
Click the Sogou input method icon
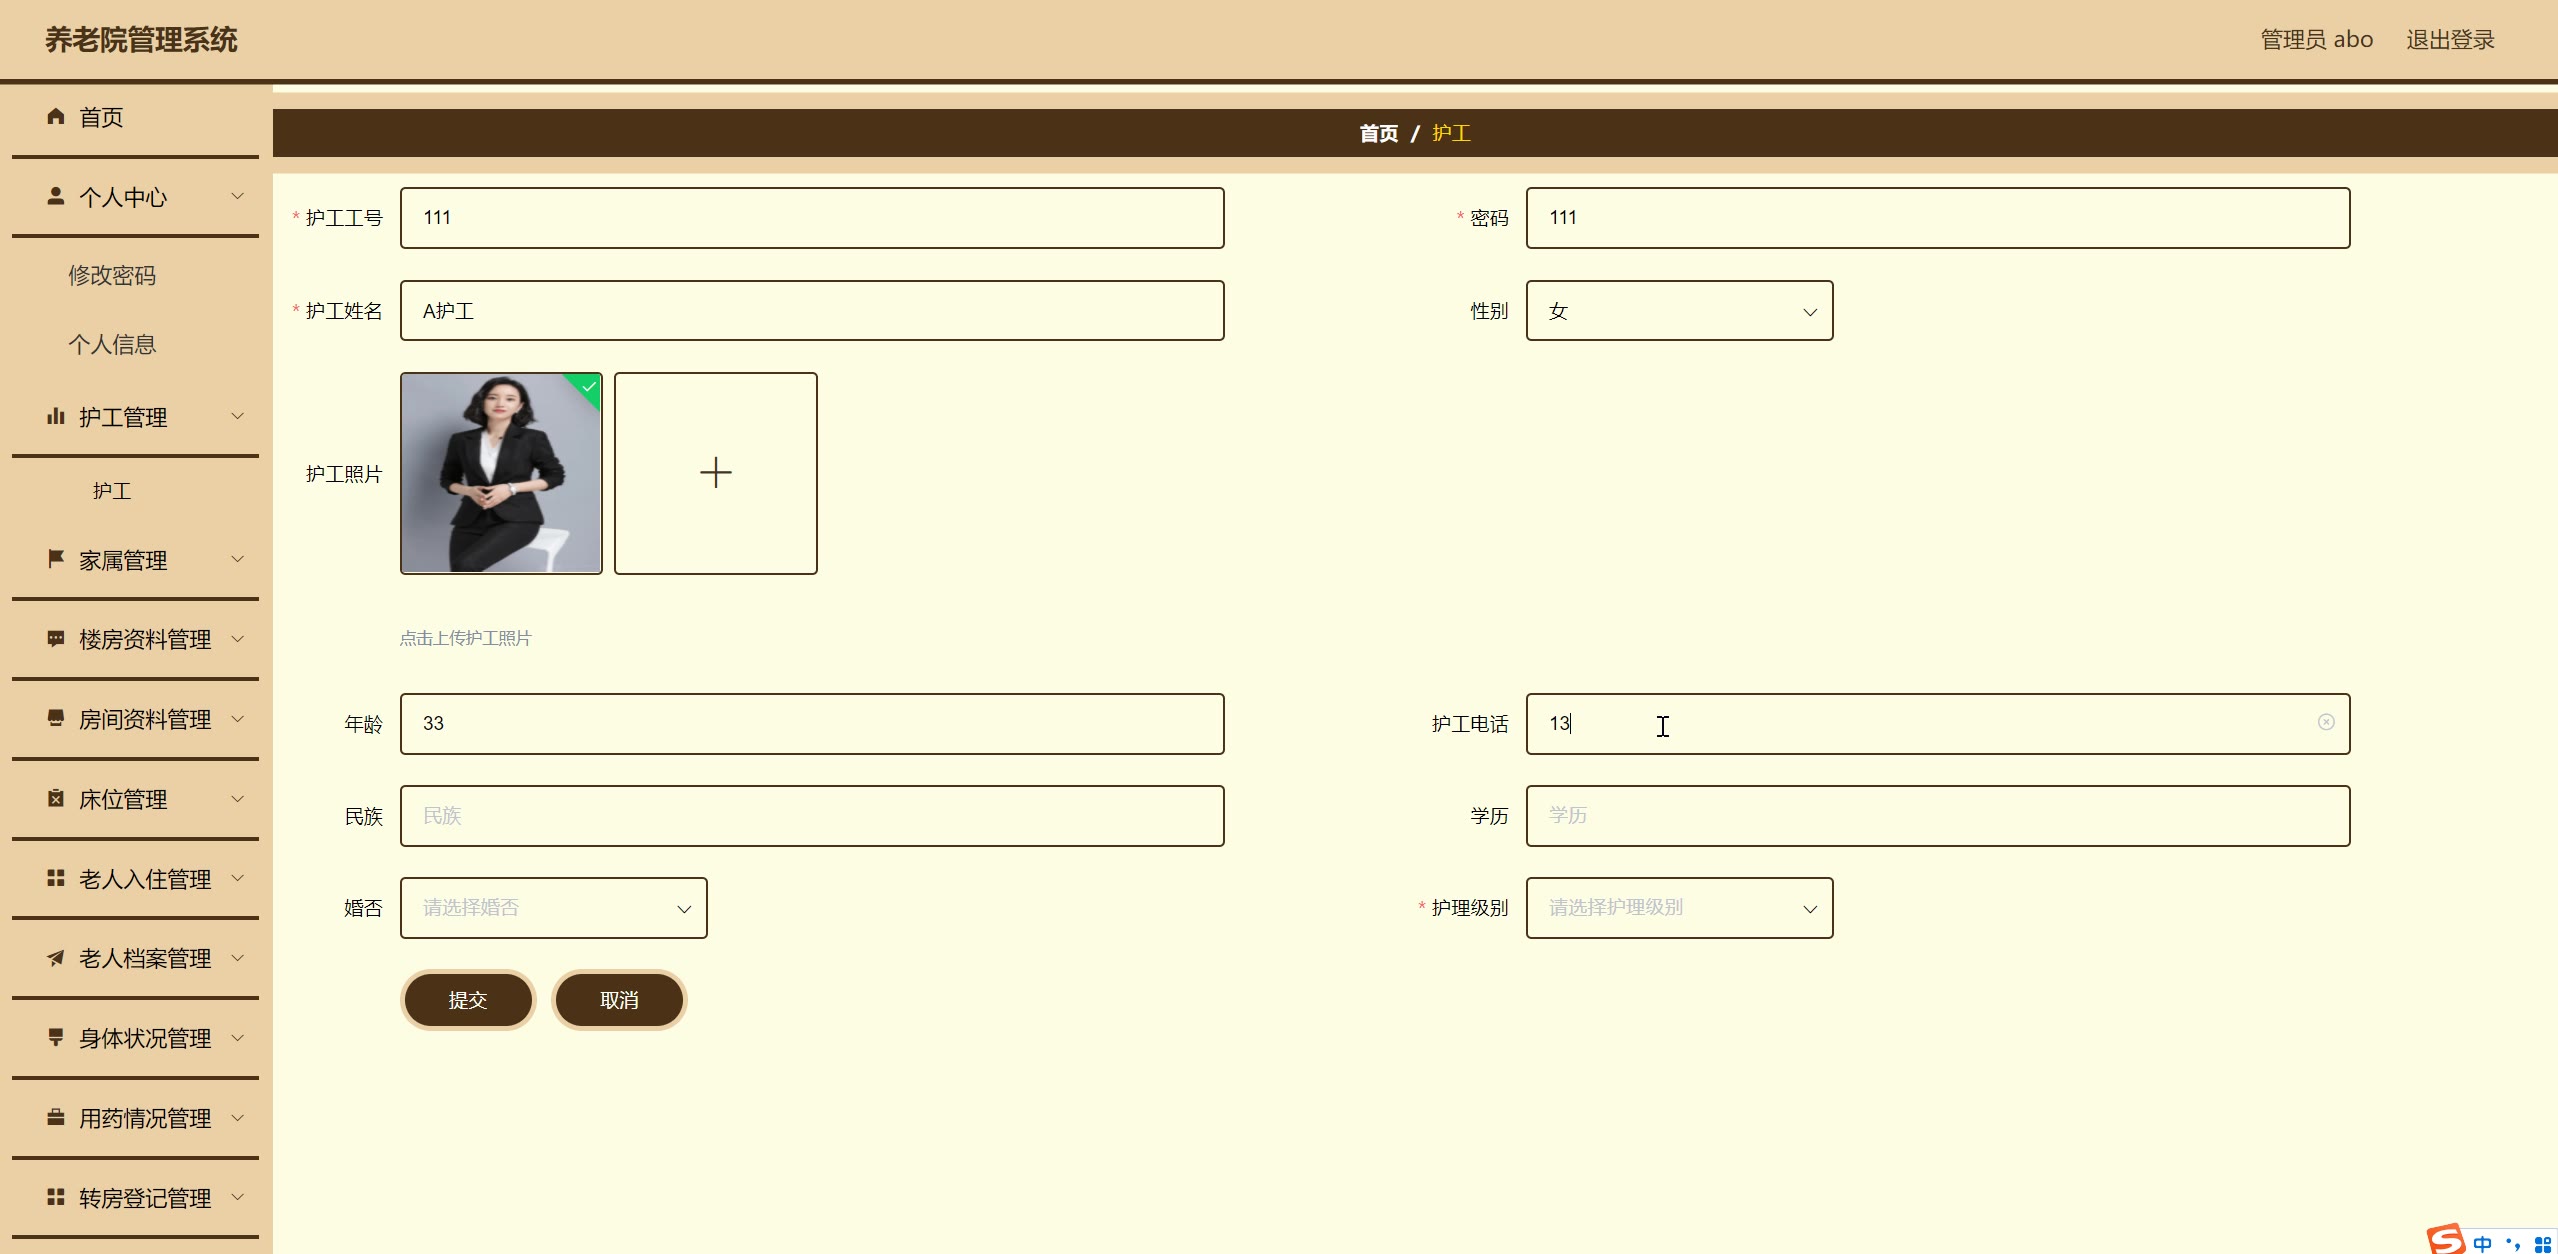(x=2447, y=1240)
